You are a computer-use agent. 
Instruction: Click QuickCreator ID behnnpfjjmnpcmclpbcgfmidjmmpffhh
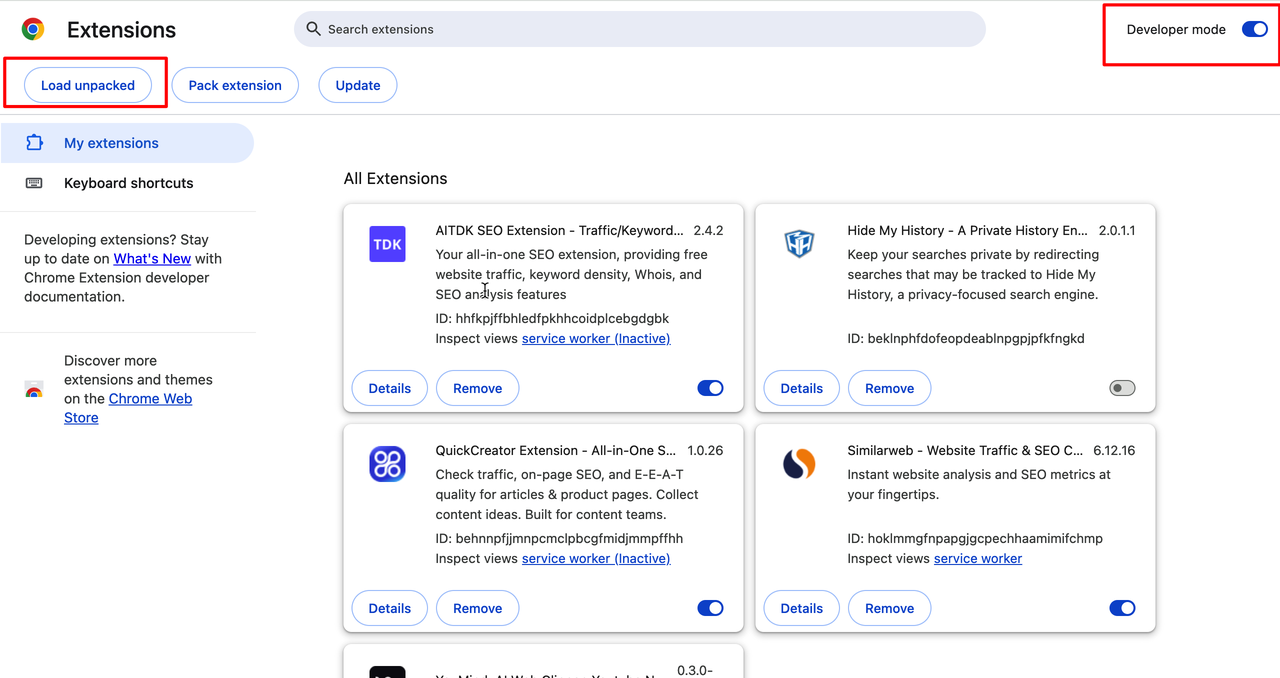[x=559, y=538]
